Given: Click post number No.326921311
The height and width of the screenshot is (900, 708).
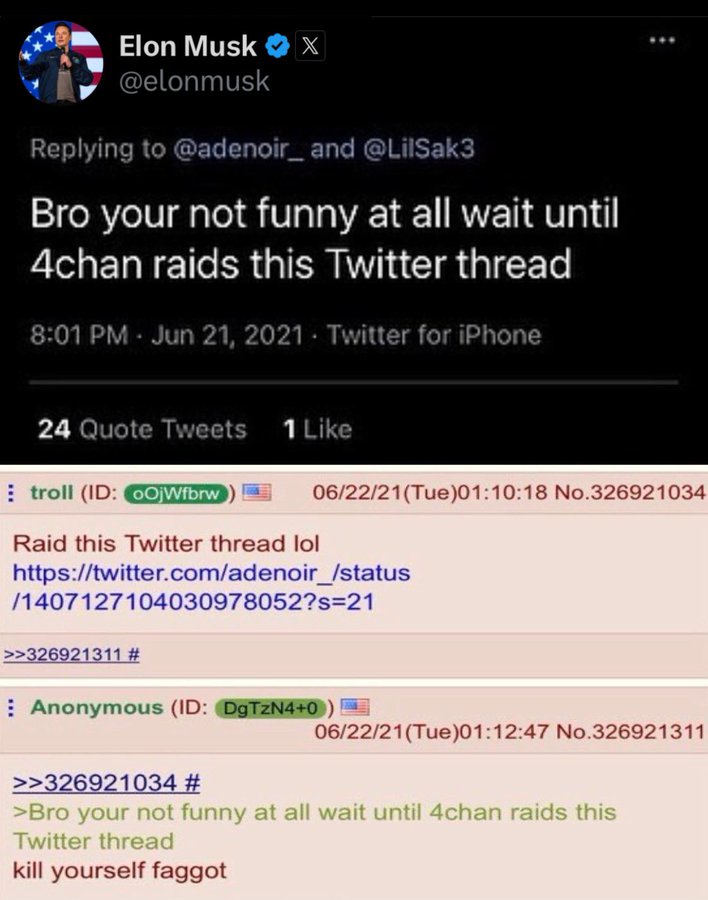Looking at the screenshot, I should pyautogui.click(x=630, y=732).
